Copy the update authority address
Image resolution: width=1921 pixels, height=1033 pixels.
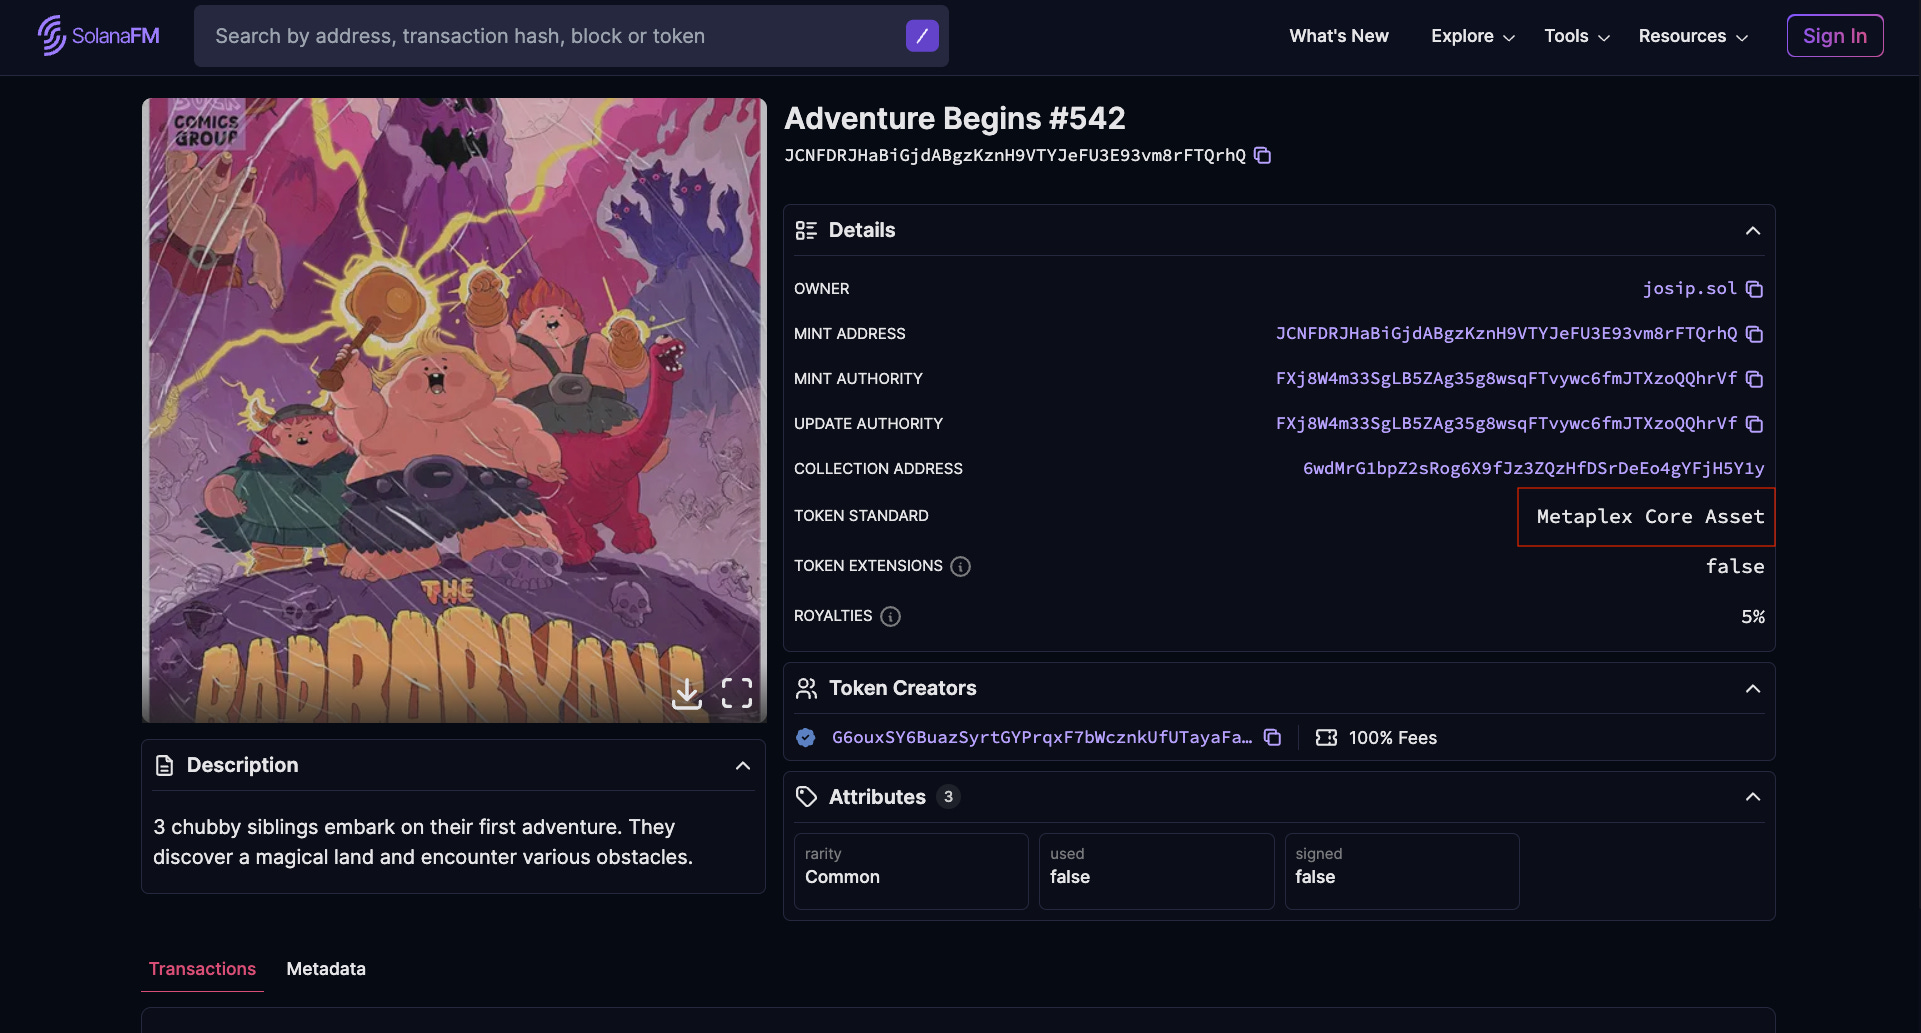[x=1754, y=424]
